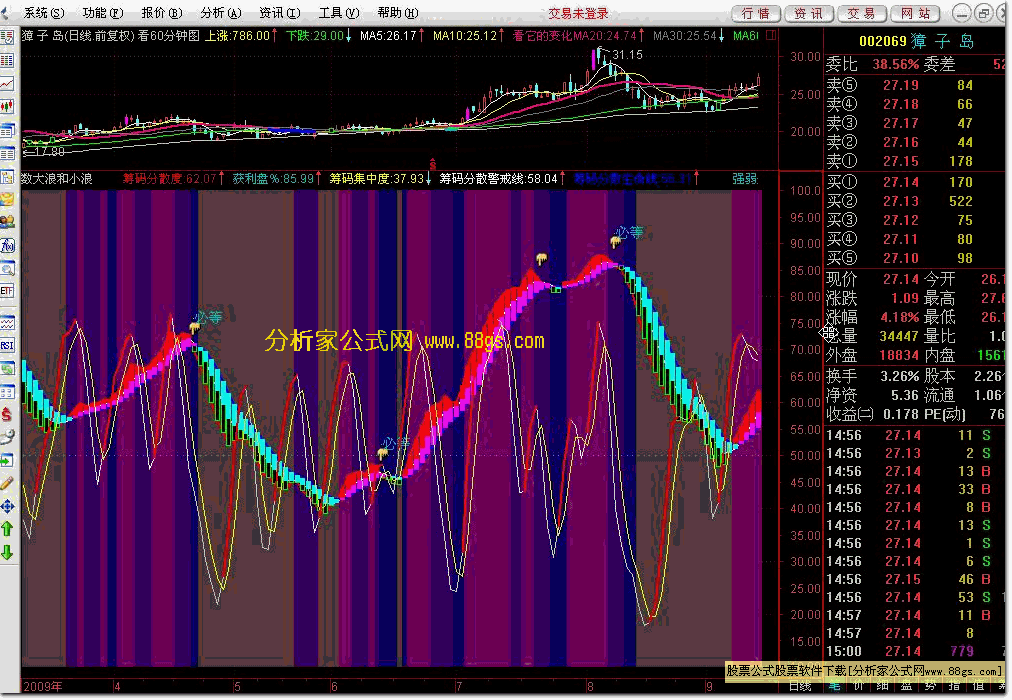This screenshot has width=1012, height=700.
Task: Switch to the 细 tab at bottom
Action: [x=882, y=686]
